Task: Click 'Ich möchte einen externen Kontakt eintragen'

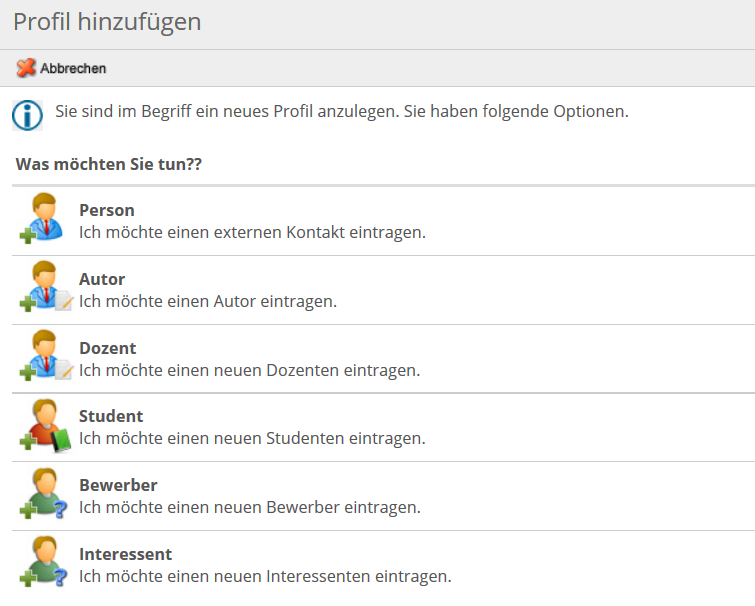Action: coord(252,232)
